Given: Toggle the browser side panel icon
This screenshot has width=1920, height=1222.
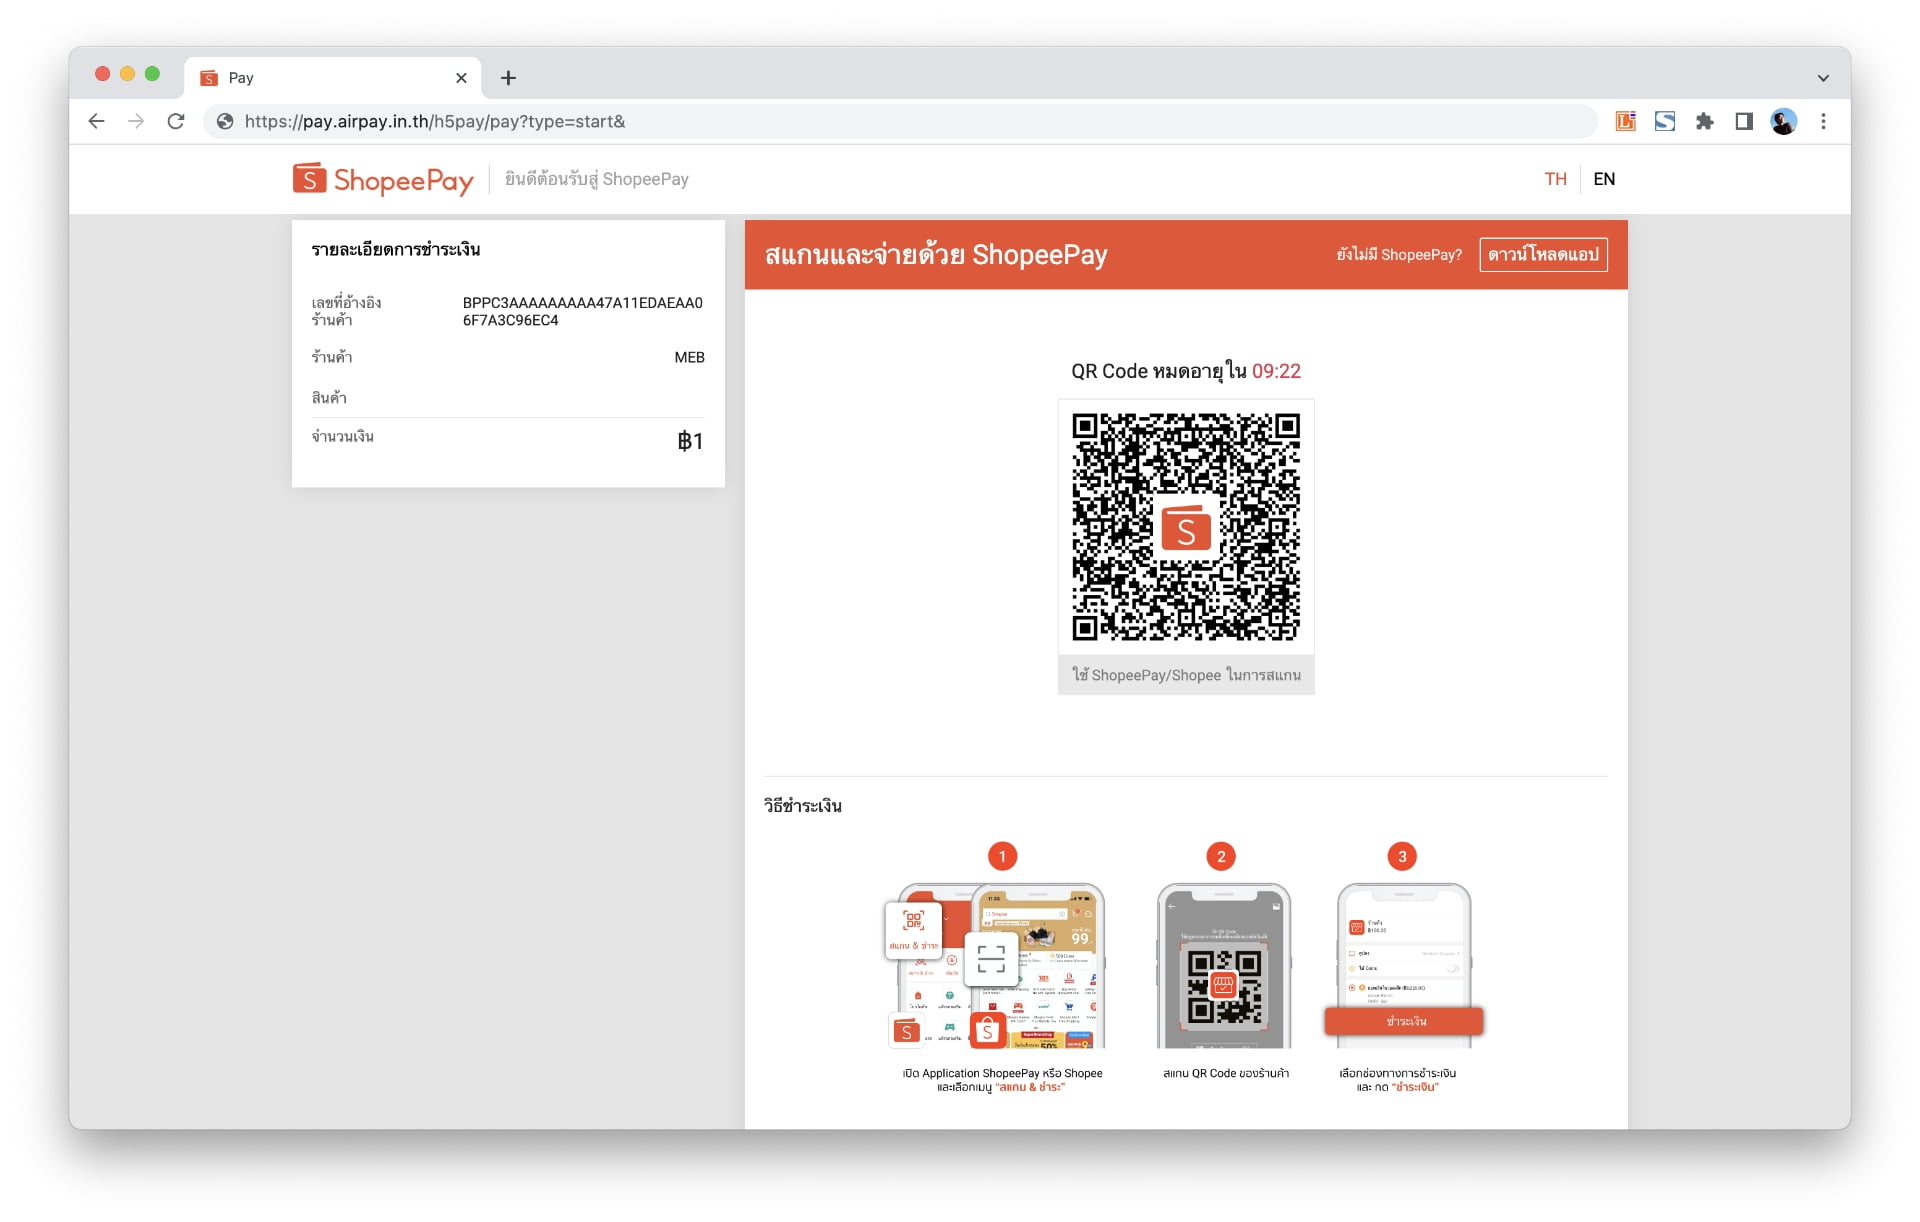Looking at the screenshot, I should [1744, 121].
